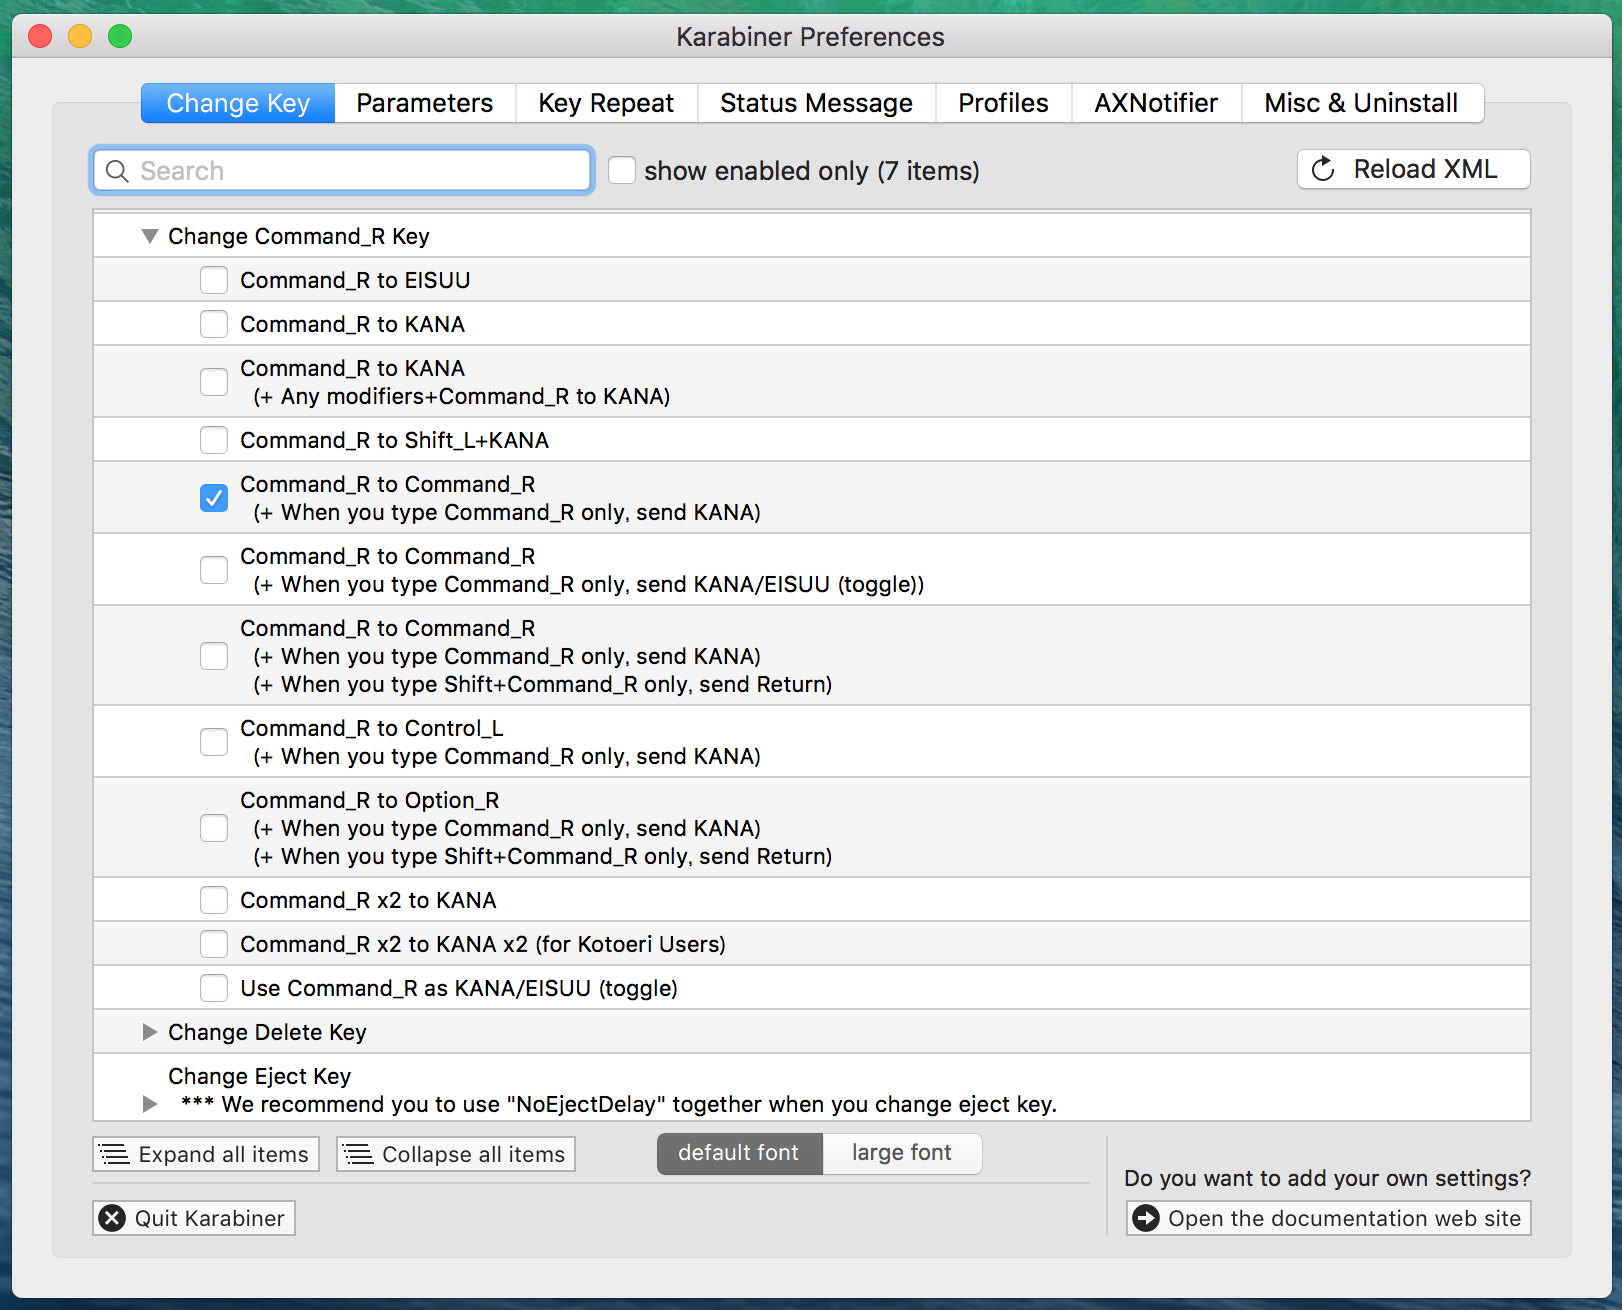Check Command_R to KANA with Any modifiers

click(x=214, y=382)
